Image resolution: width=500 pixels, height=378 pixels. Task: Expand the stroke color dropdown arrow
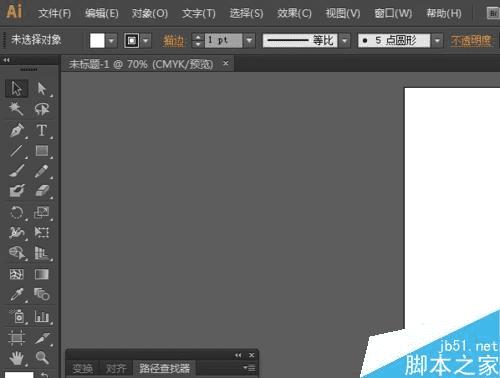[x=146, y=41]
